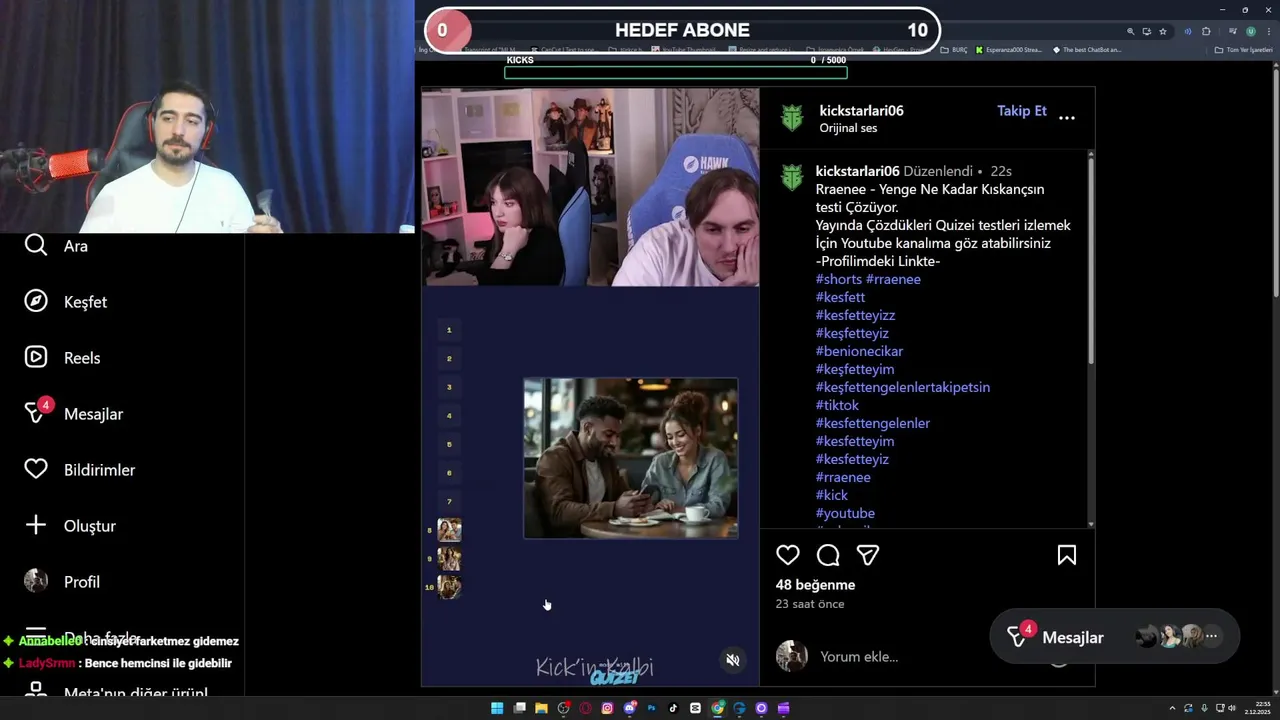Open CapCut in taskbar
The height and width of the screenshot is (720, 1280).
point(695,708)
